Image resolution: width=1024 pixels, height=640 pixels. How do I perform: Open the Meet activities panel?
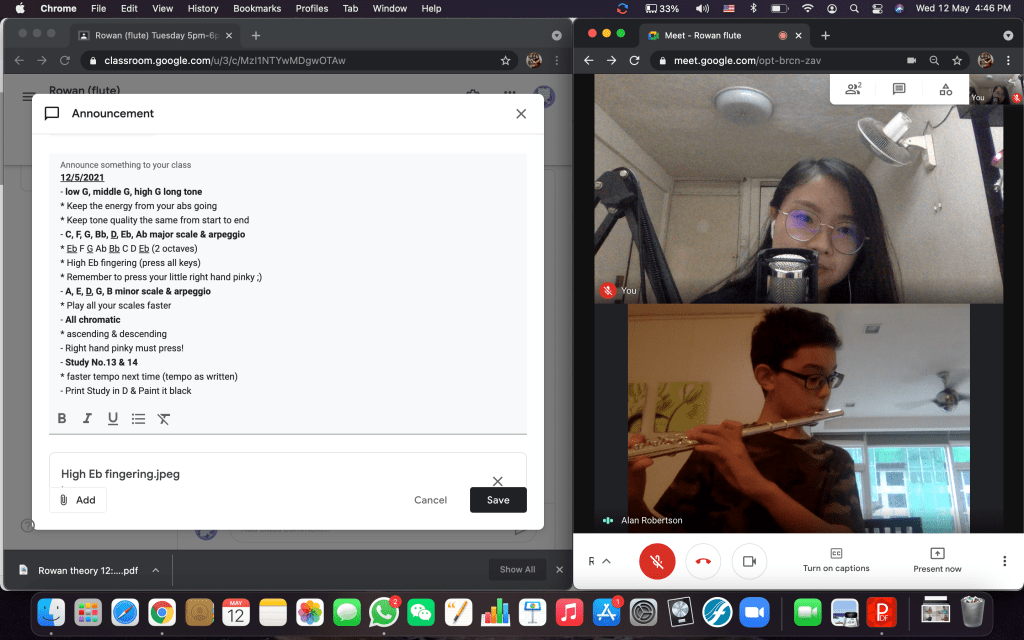pyautogui.click(x=945, y=89)
